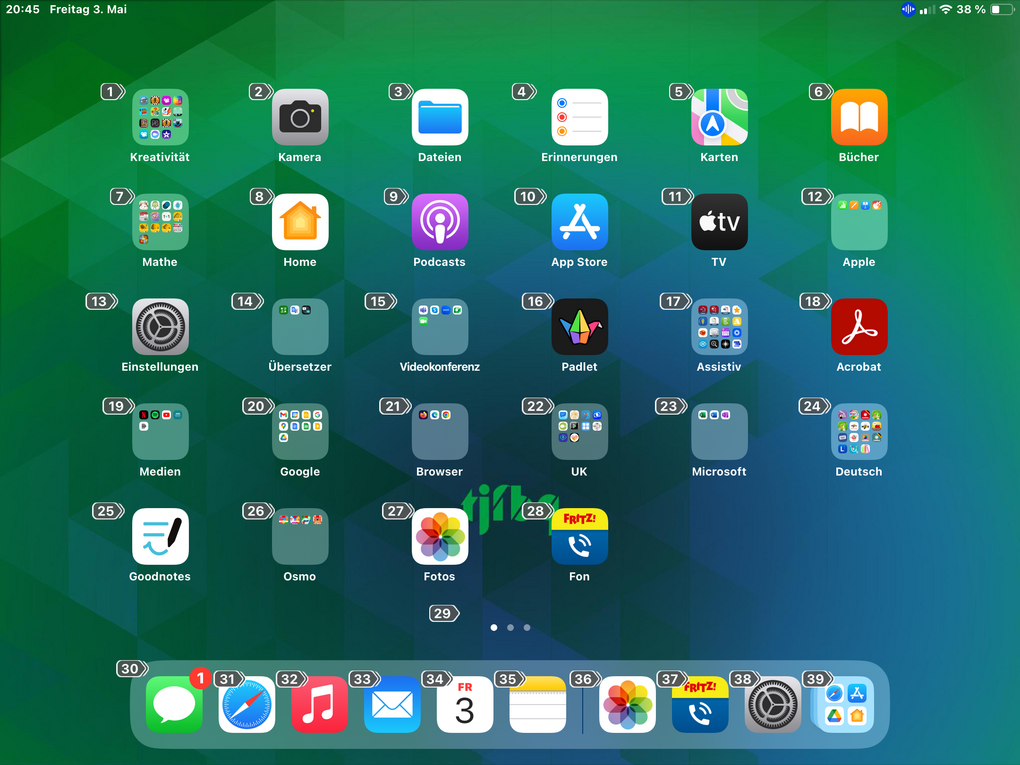Open Photos in the dock recent apps
Screen dimensions: 1020x765
tap(627, 705)
